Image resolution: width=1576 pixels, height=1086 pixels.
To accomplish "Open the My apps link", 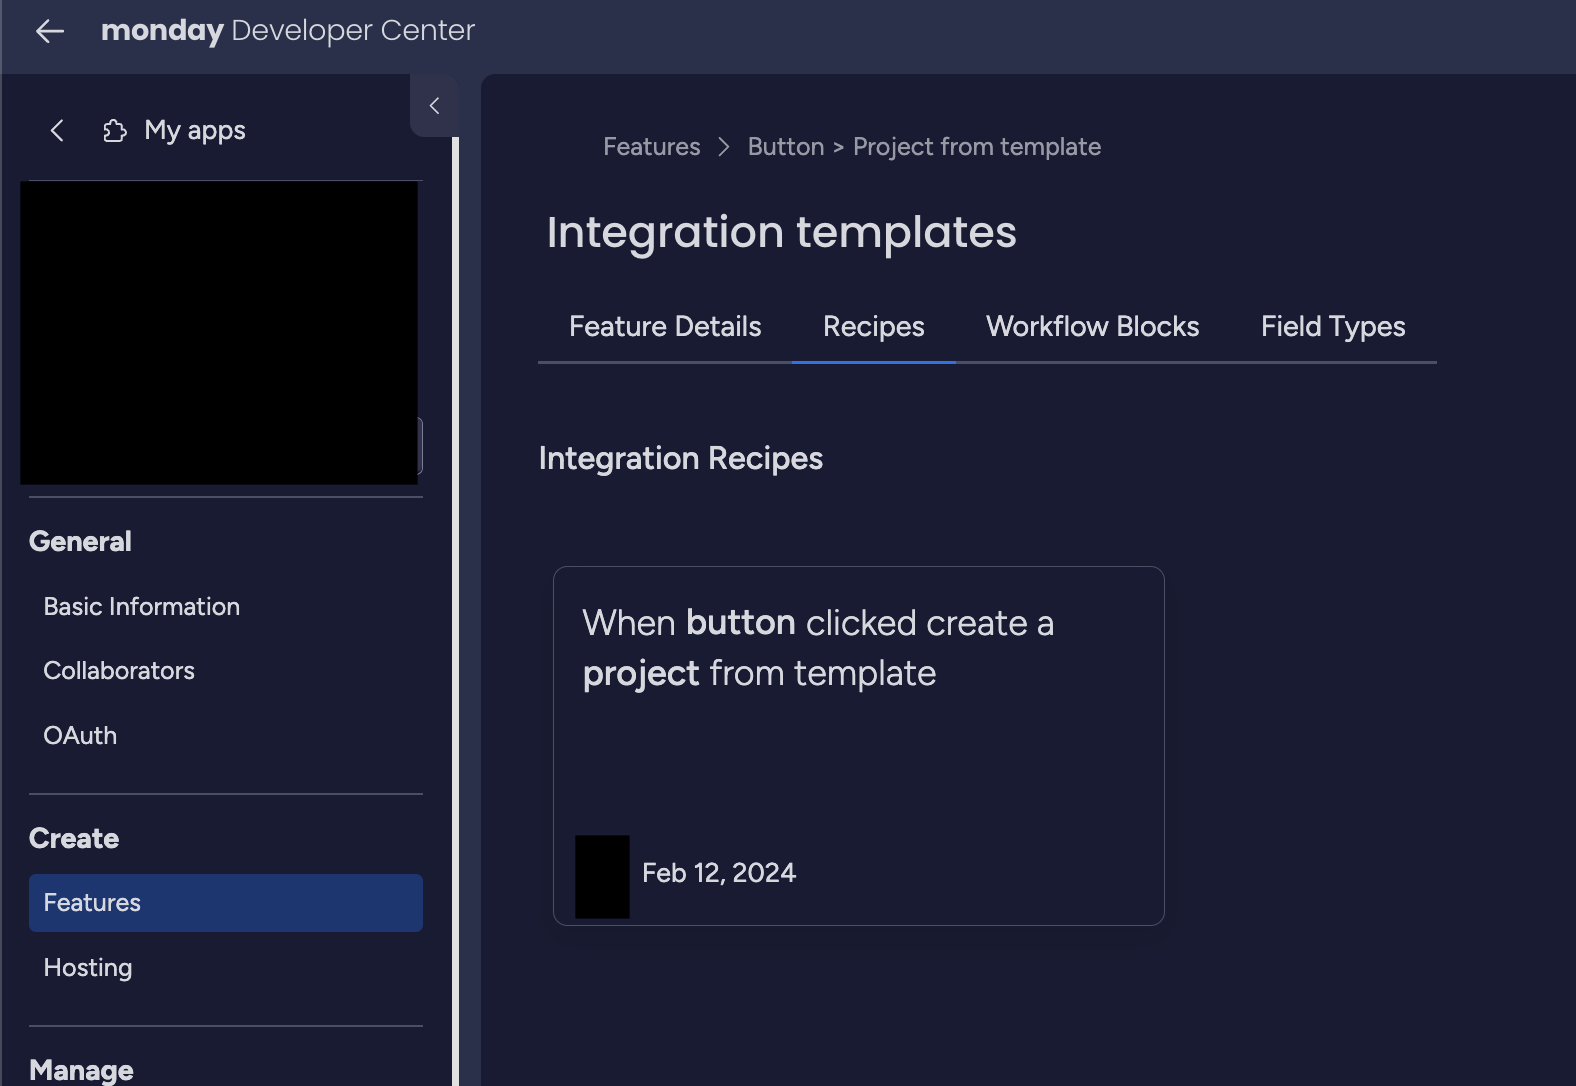I will (x=195, y=130).
